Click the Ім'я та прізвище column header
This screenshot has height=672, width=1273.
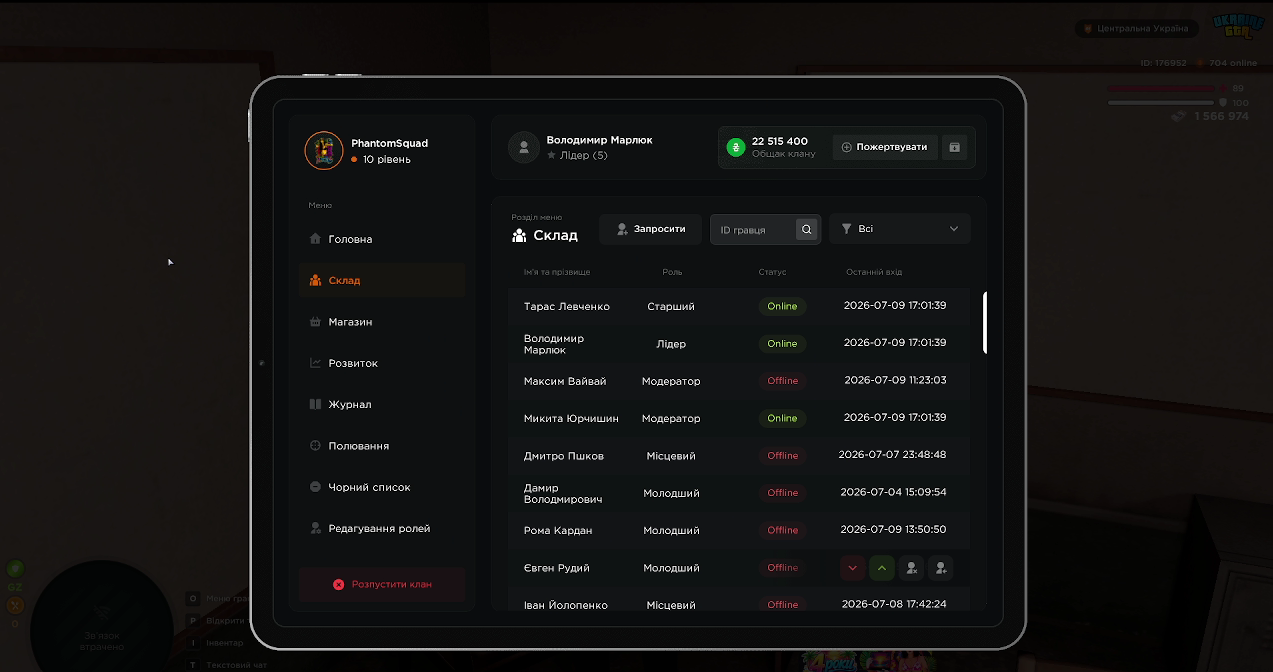coord(557,272)
